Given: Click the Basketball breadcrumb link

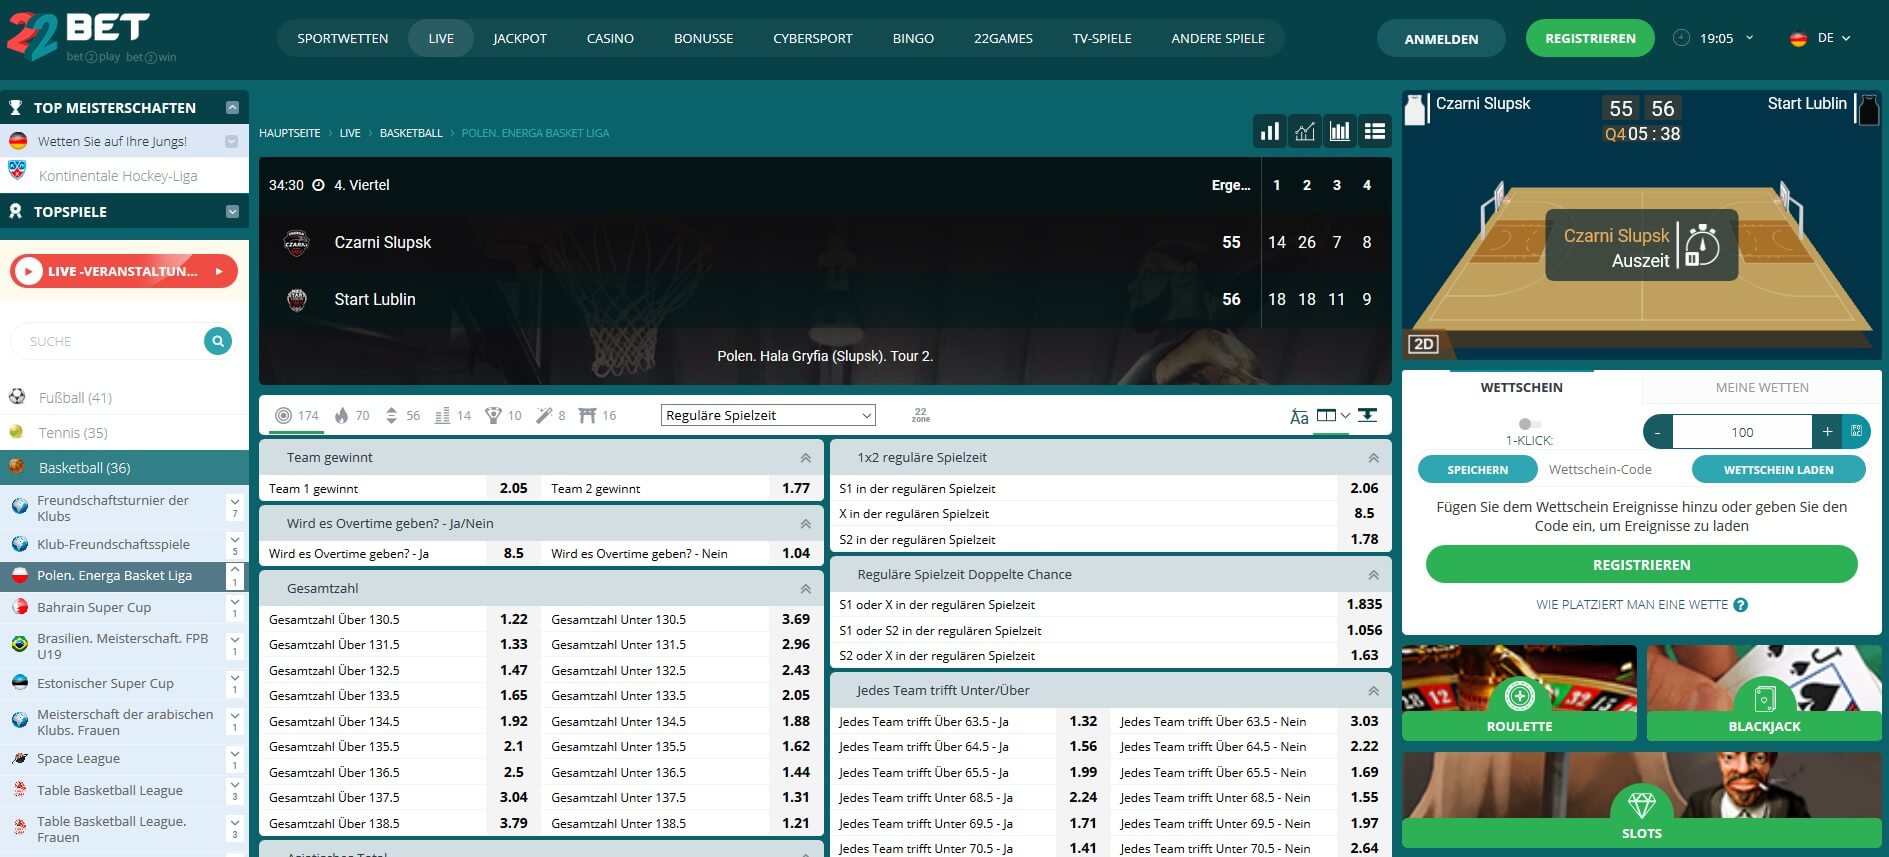Looking at the screenshot, I should point(411,133).
